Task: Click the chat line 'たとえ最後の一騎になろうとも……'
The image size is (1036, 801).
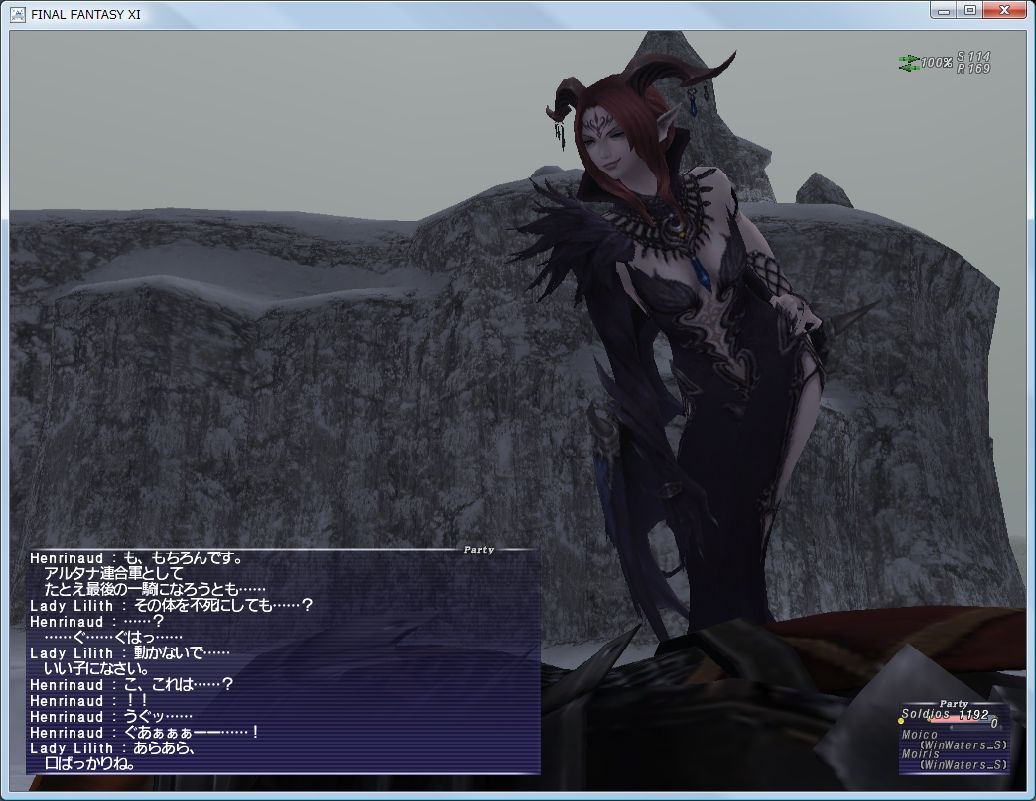Action: pos(155,590)
